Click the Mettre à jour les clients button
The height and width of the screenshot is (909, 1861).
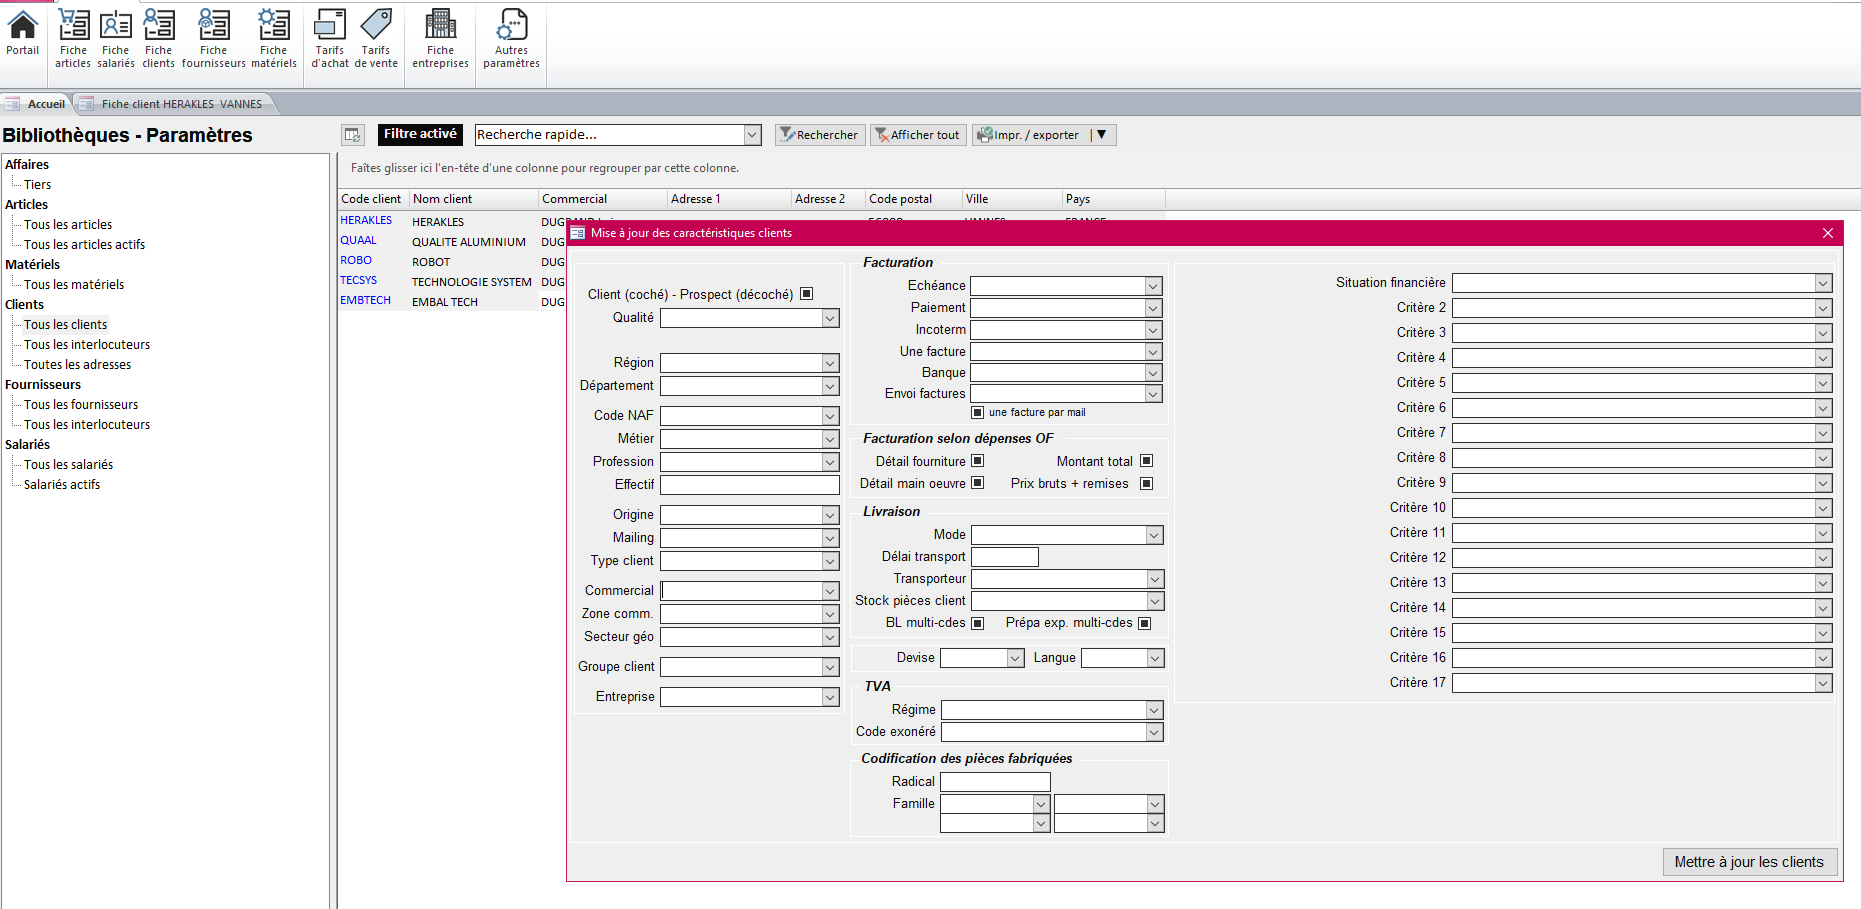click(1750, 861)
